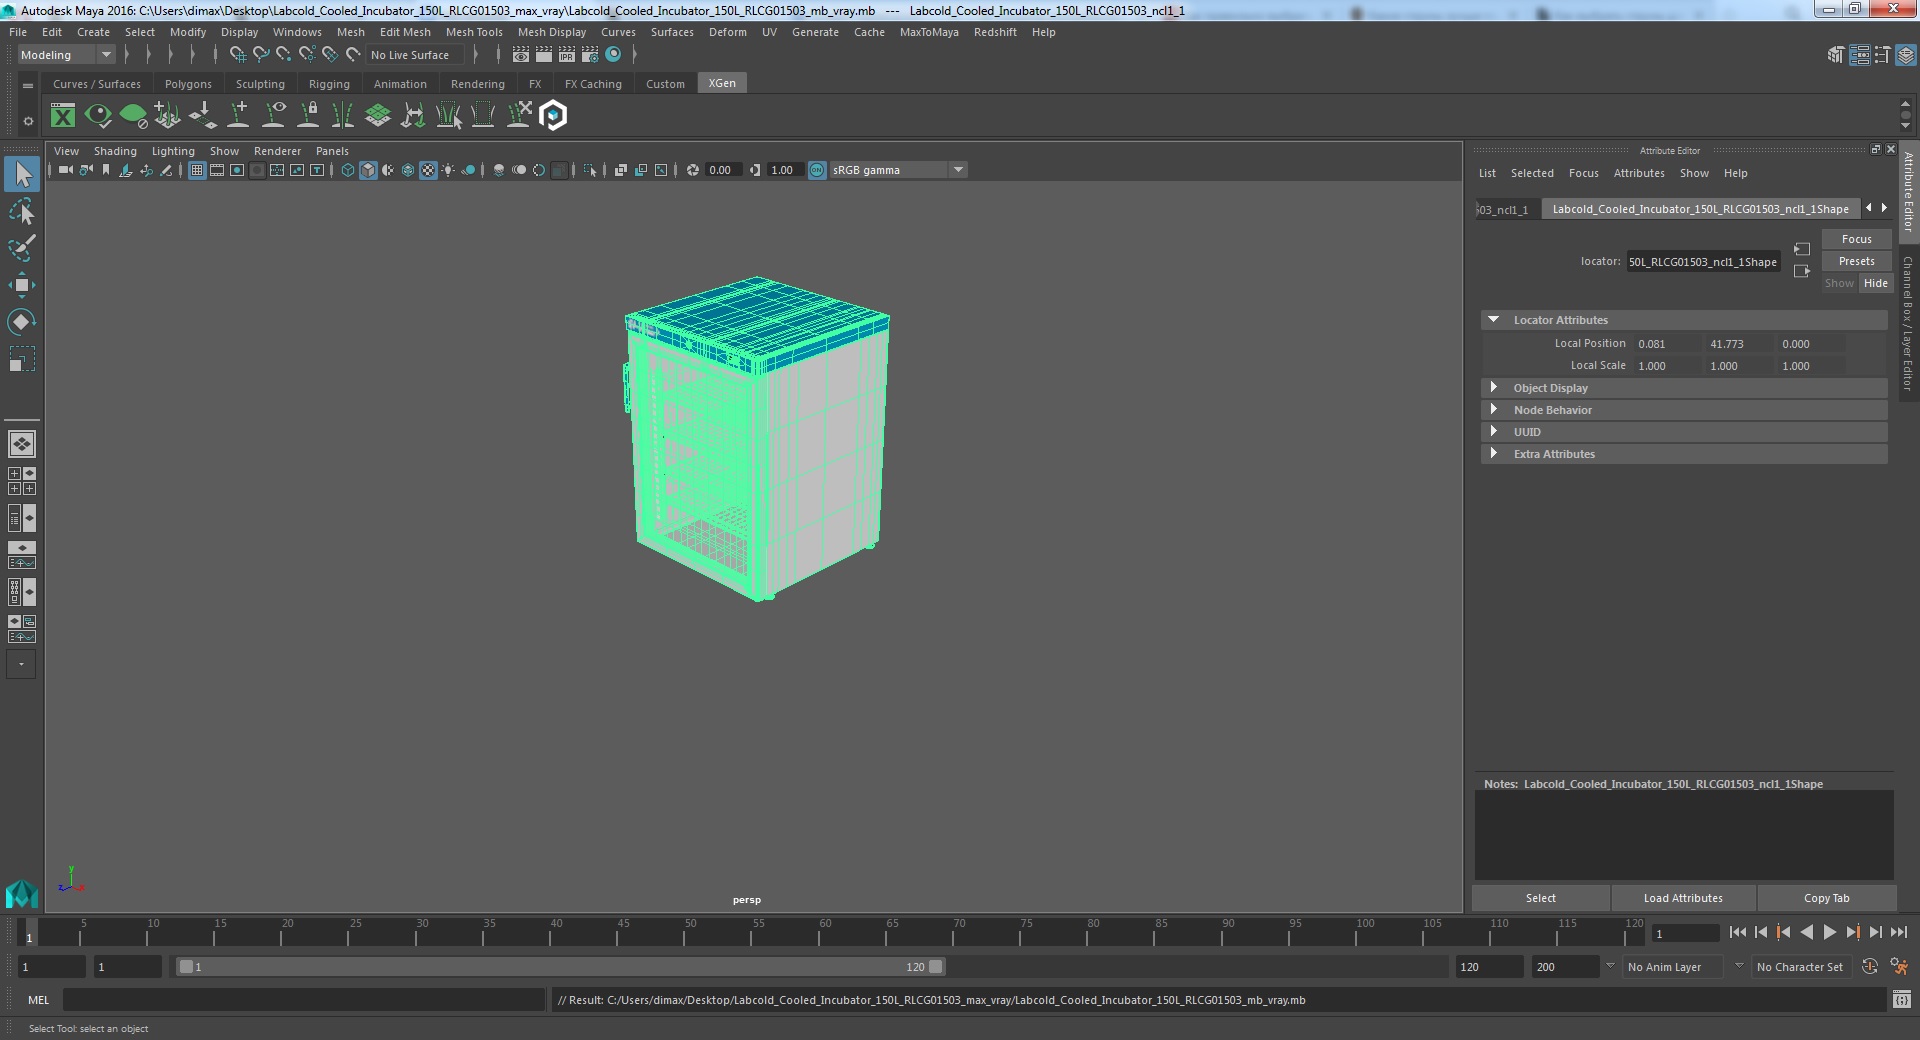Go to start of playback range
The height and width of the screenshot is (1040, 1920).
[1737, 932]
